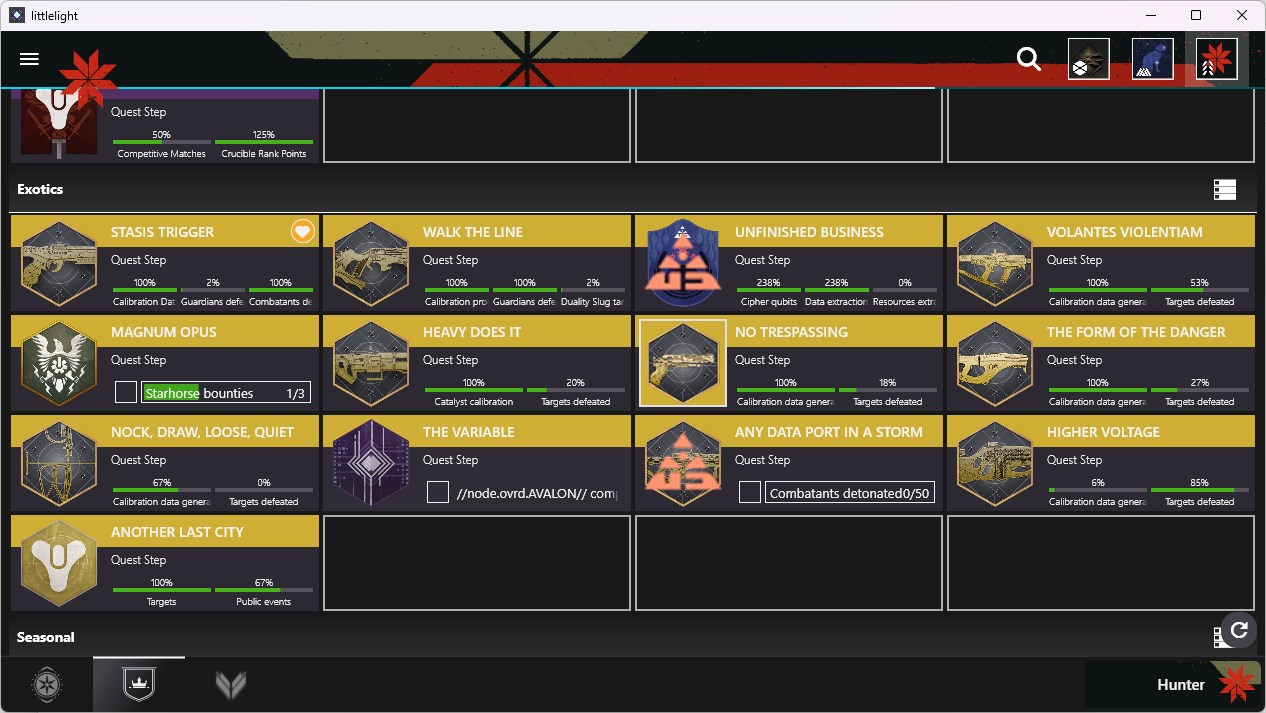This screenshot has width=1266, height=713.
Task: Open the search magnifier icon
Action: click(1029, 59)
